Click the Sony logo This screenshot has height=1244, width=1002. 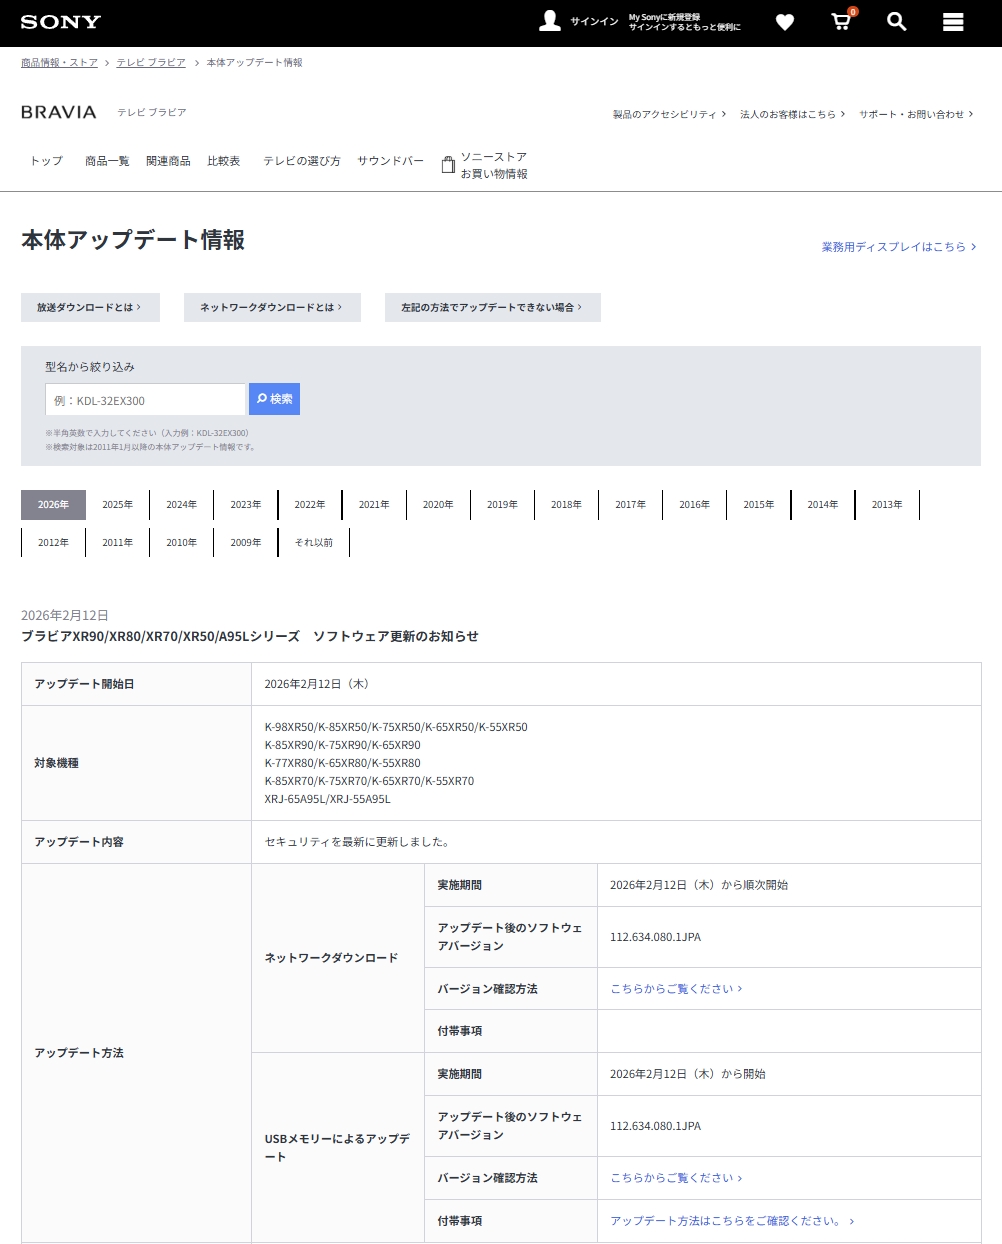(x=60, y=22)
